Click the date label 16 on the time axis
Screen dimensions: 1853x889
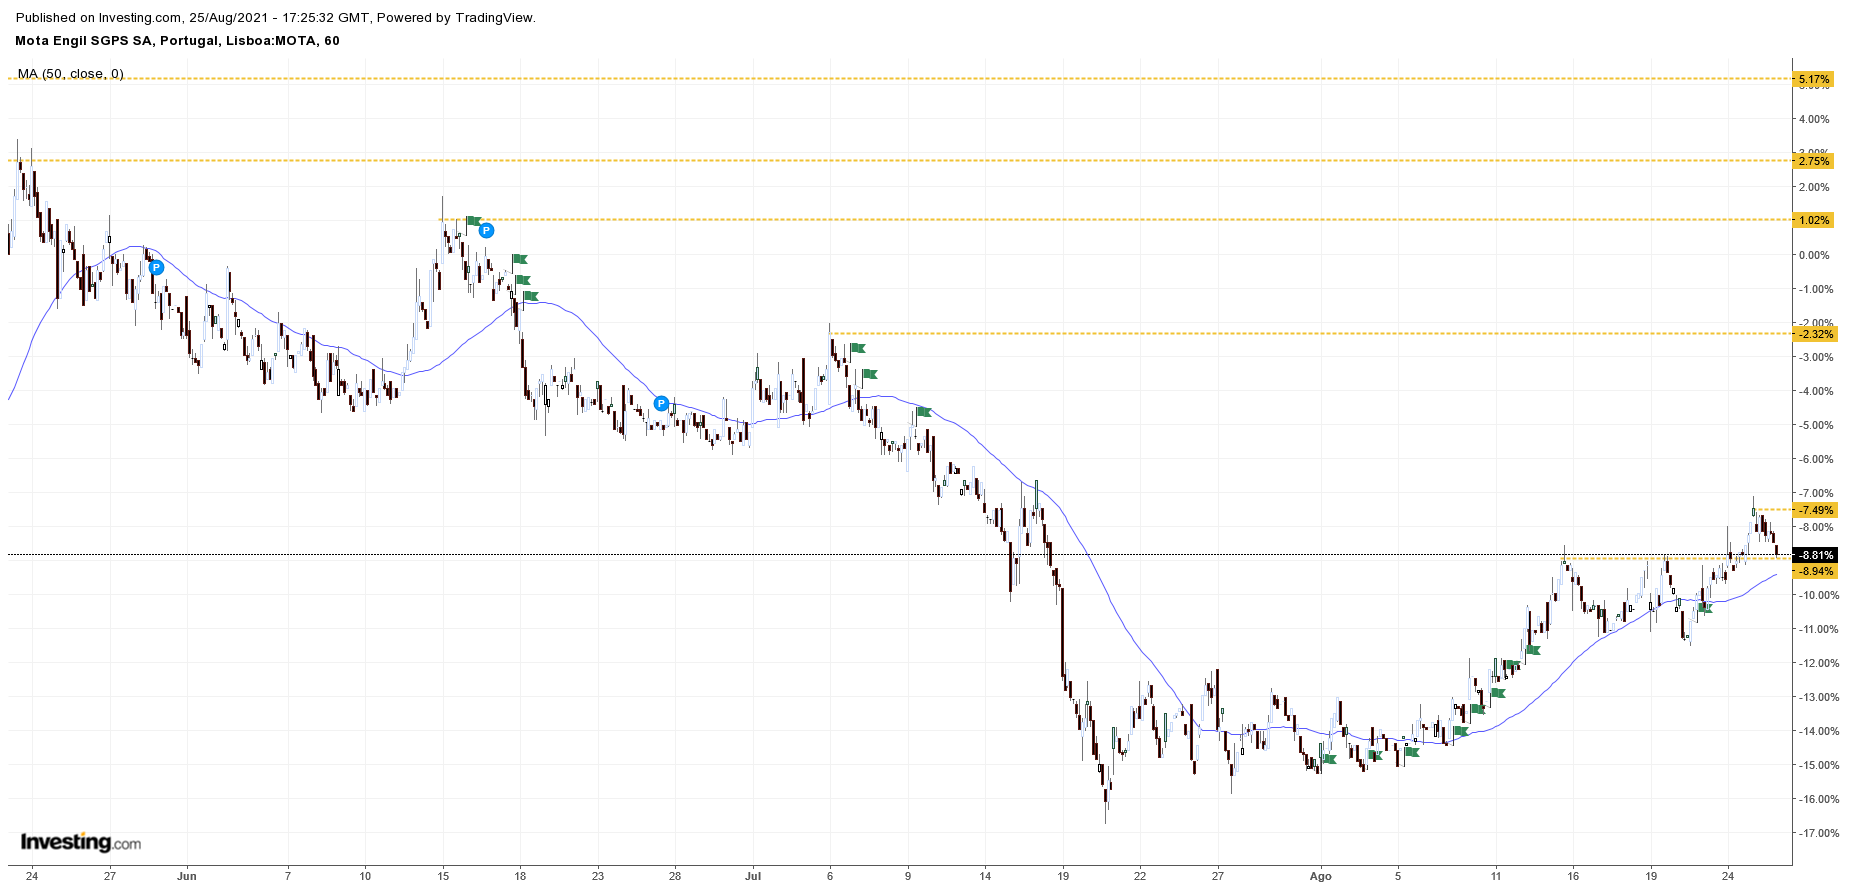point(1573,876)
